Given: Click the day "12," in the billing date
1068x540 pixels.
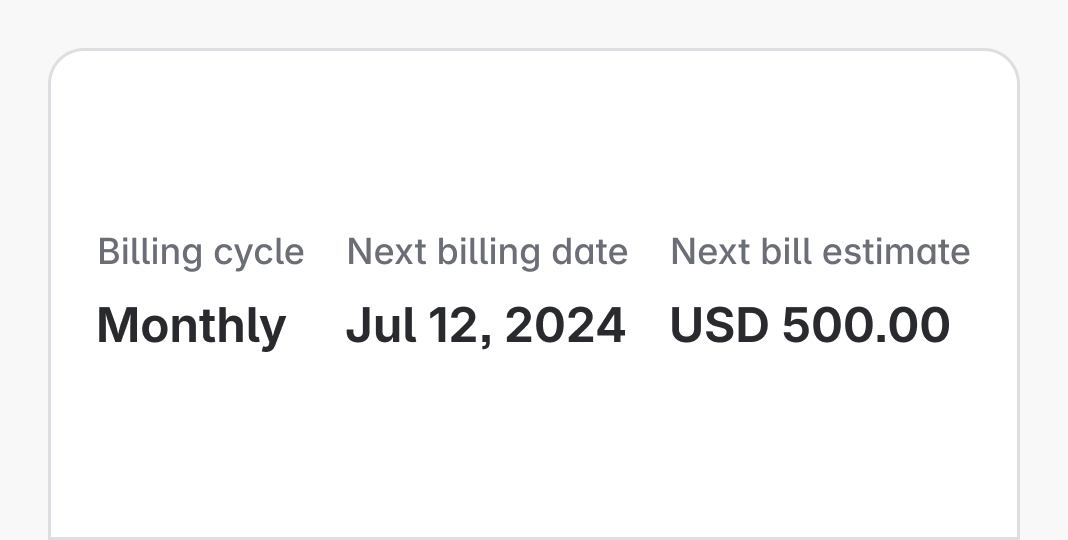Looking at the screenshot, I should (460, 326).
